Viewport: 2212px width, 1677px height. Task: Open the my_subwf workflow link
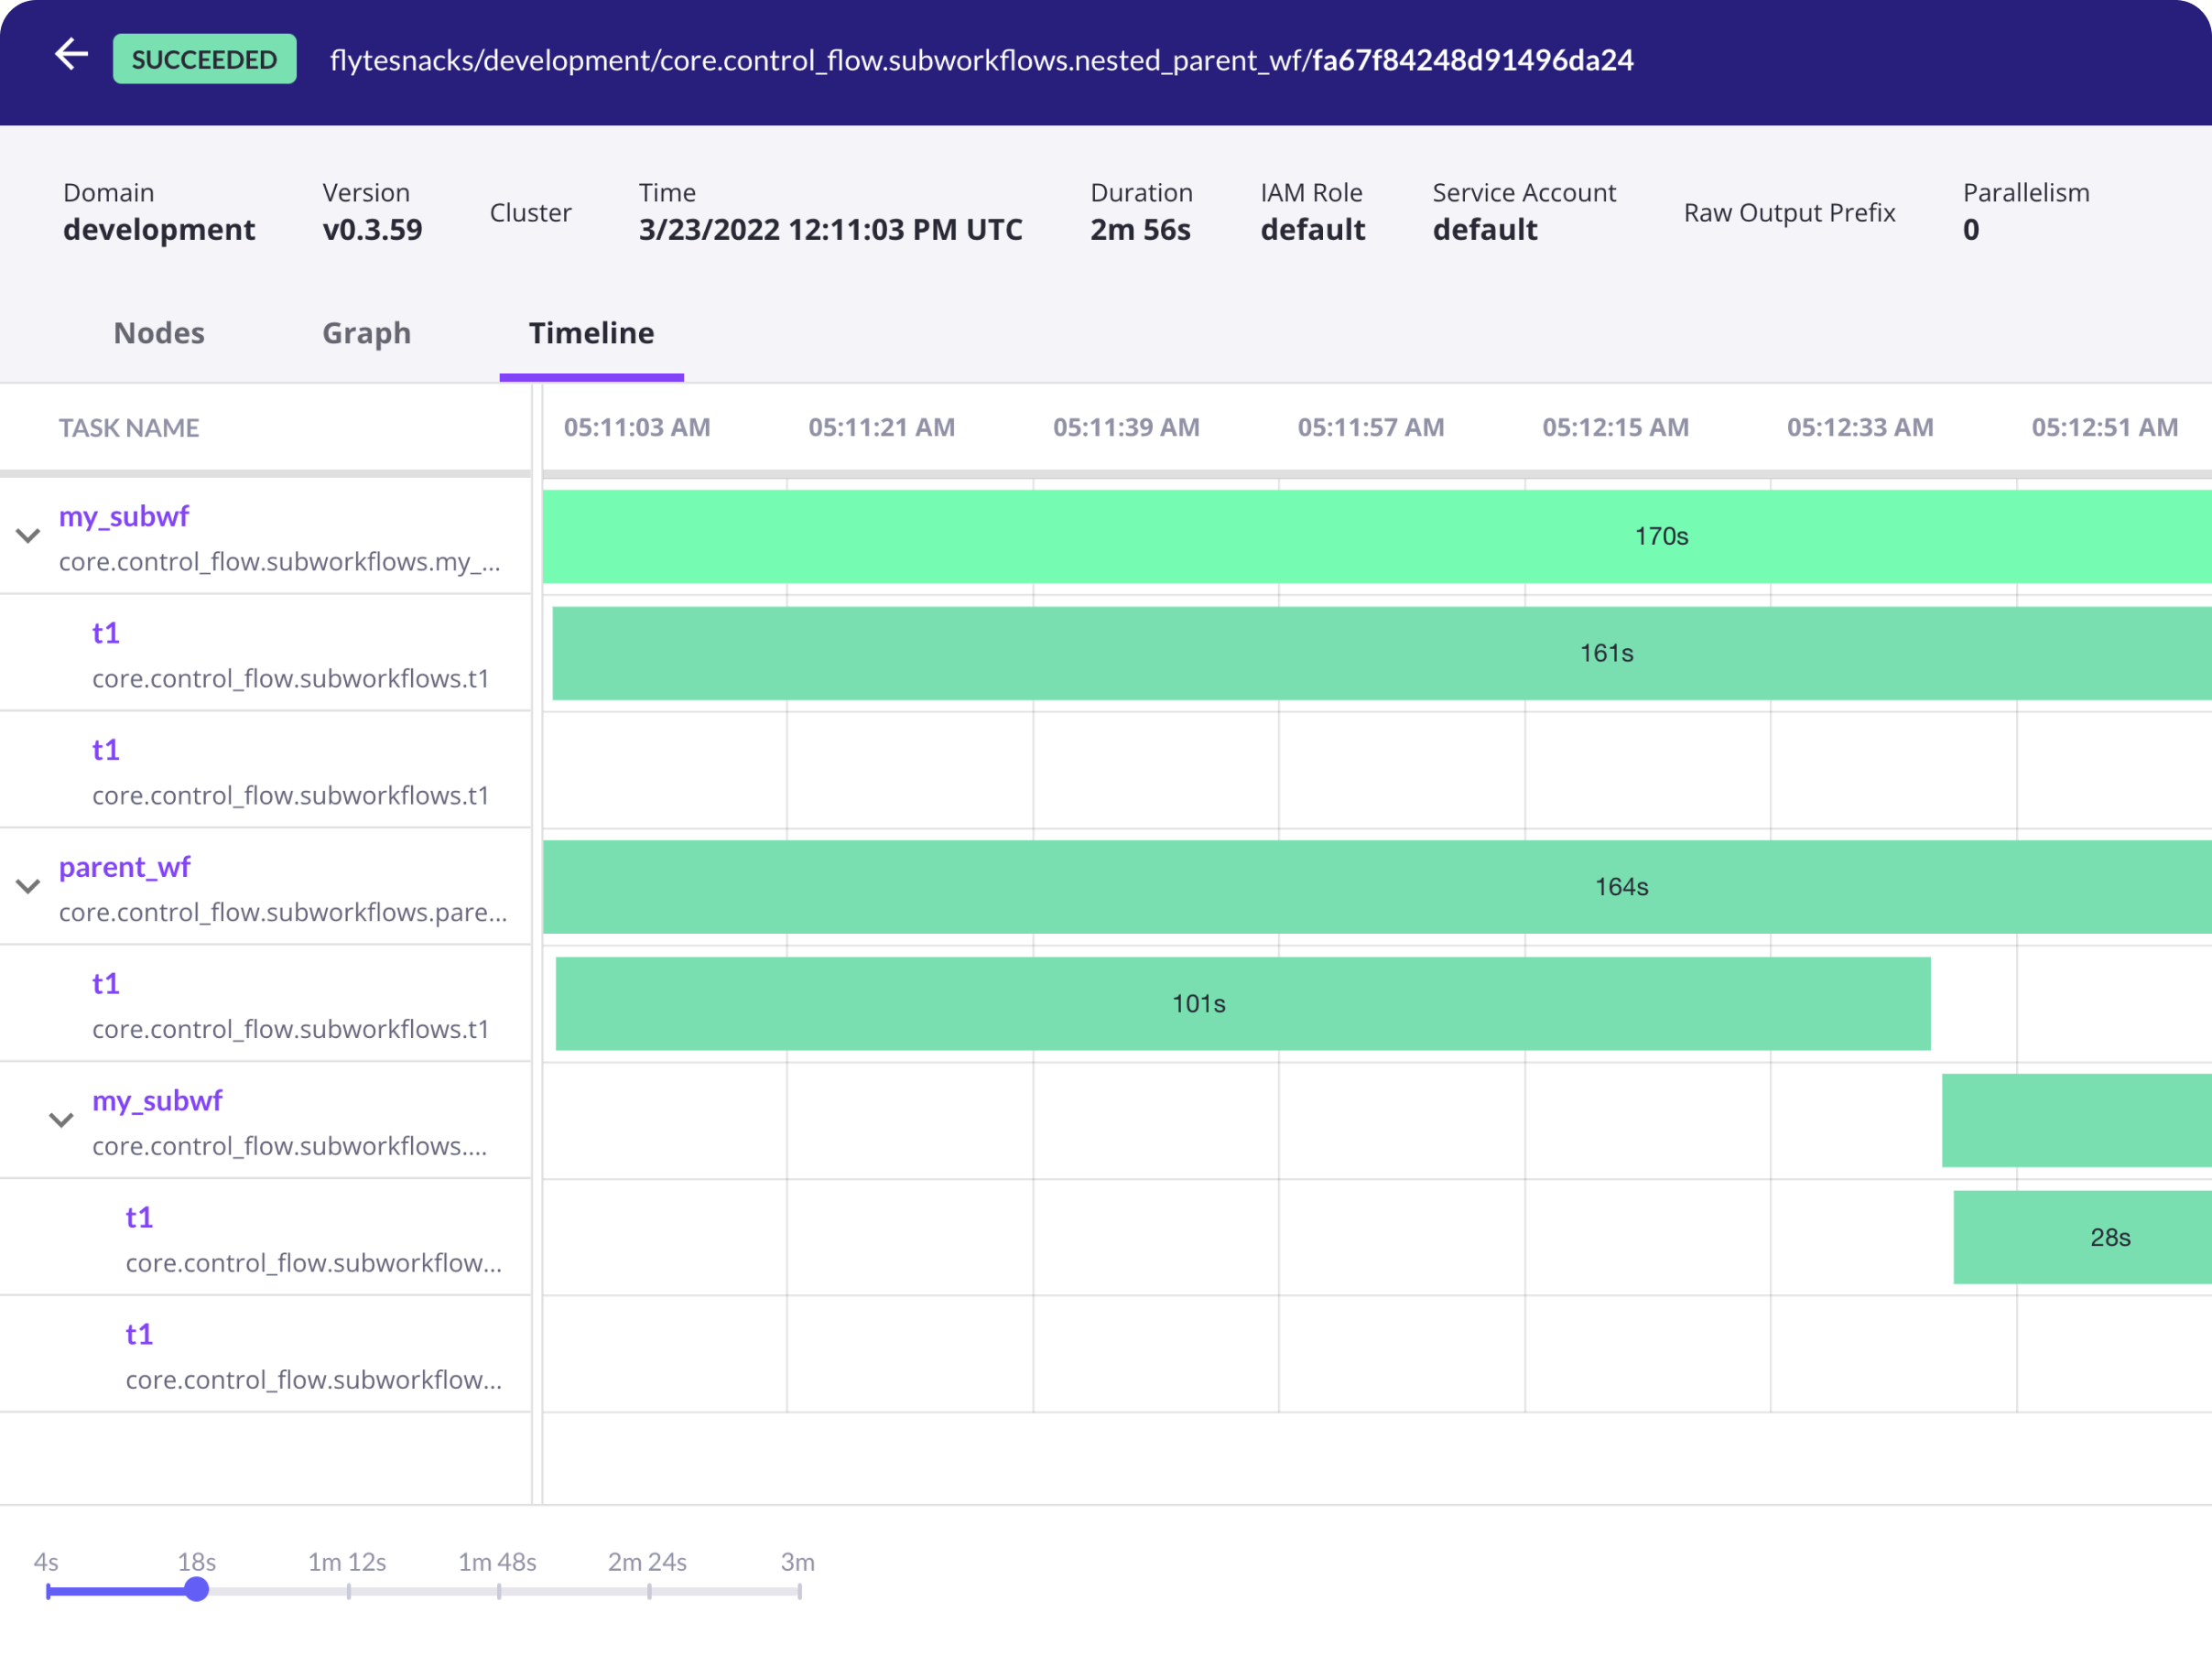coord(124,516)
